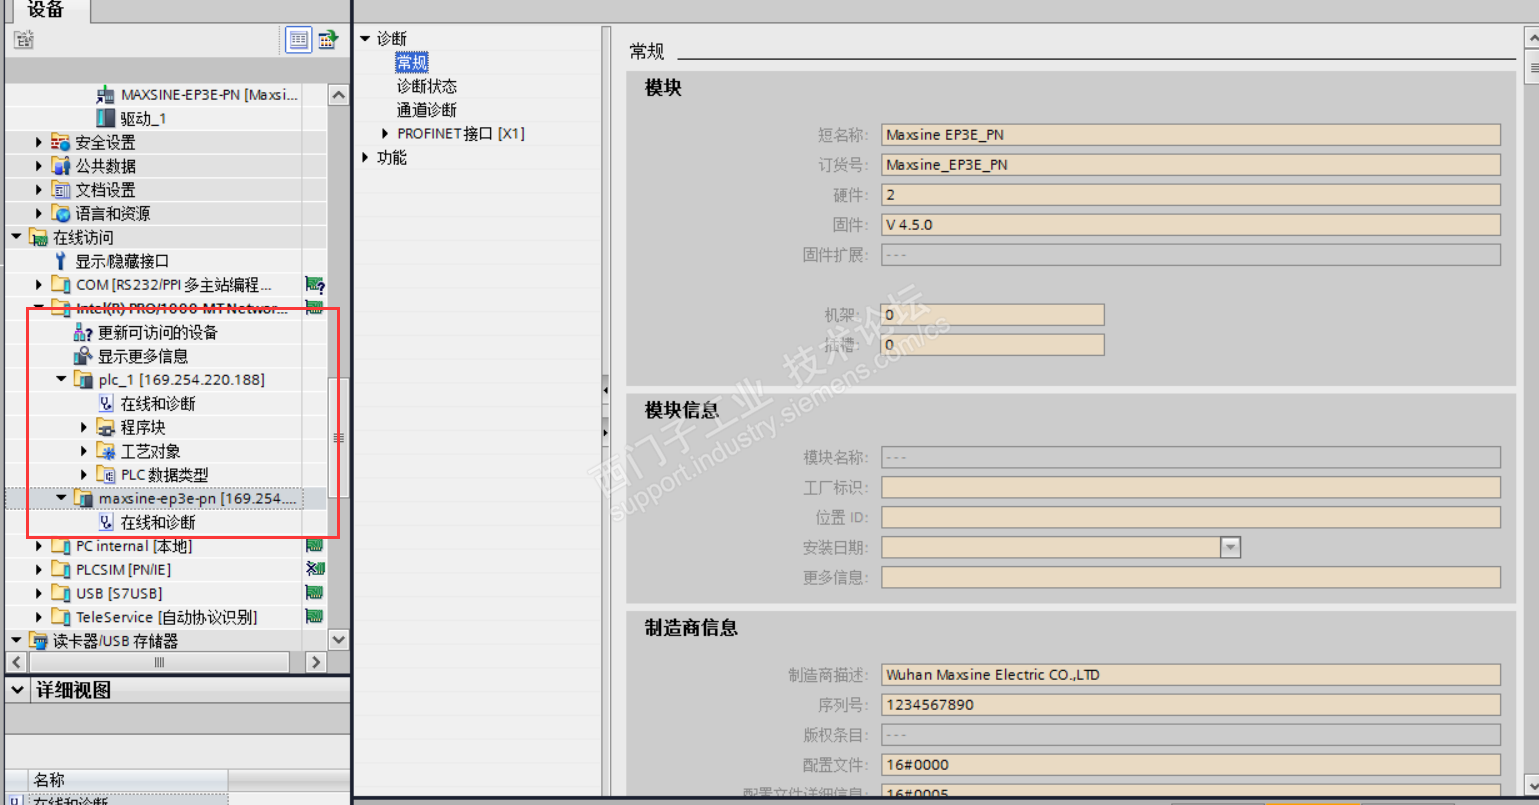
Task: Click the 短名称 field
Action: [1191, 135]
